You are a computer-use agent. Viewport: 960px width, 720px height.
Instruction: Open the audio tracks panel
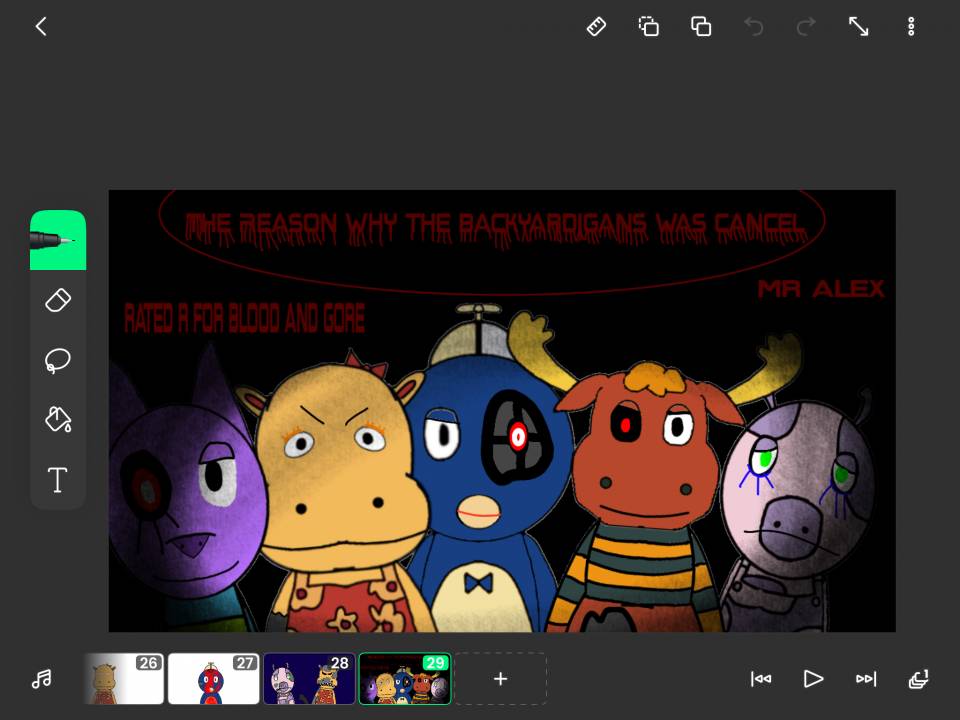(40, 679)
